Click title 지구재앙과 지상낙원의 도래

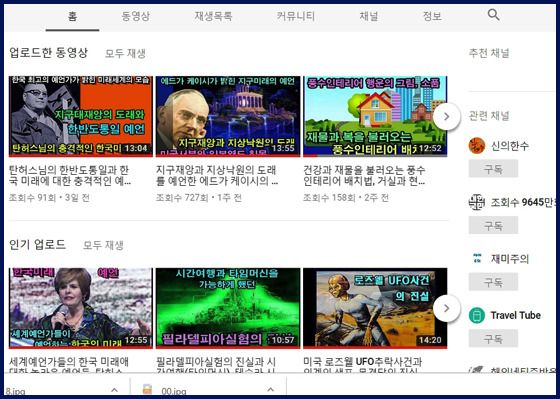tap(217, 175)
